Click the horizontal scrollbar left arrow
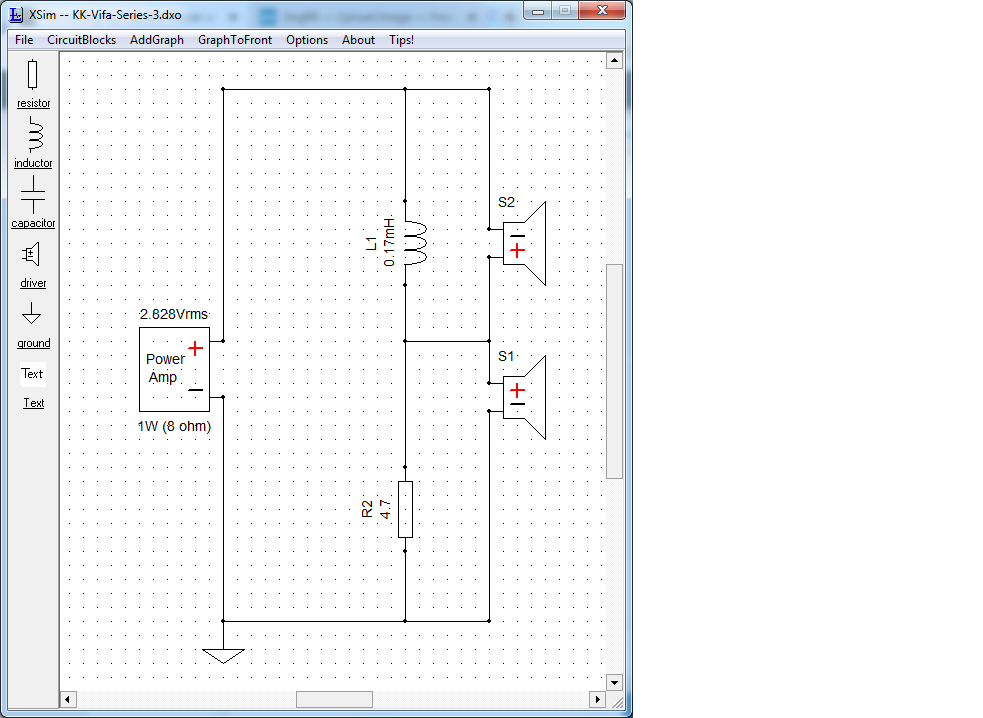This screenshot has width=983, height=718. click(68, 699)
